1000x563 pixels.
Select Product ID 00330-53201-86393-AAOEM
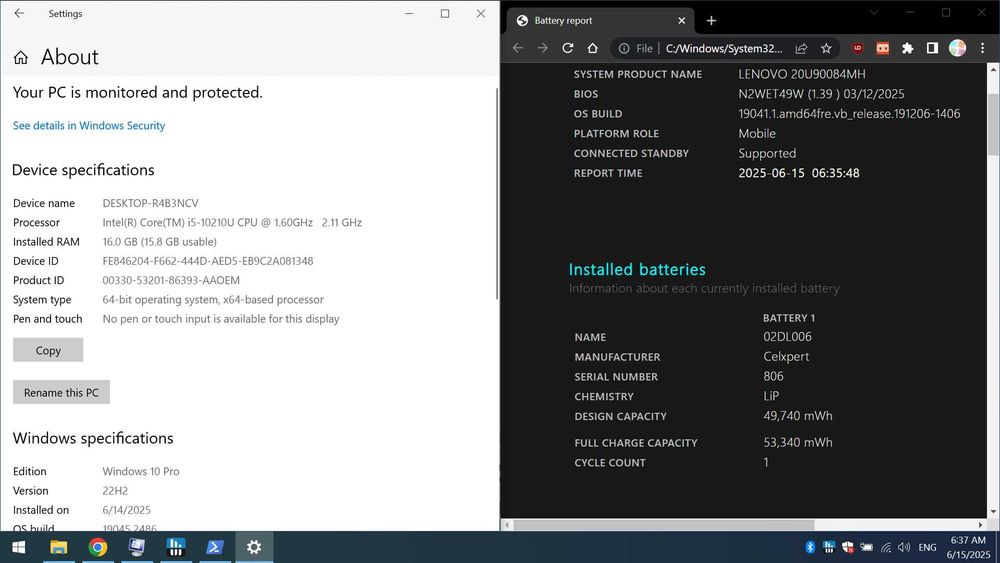click(x=171, y=280)
